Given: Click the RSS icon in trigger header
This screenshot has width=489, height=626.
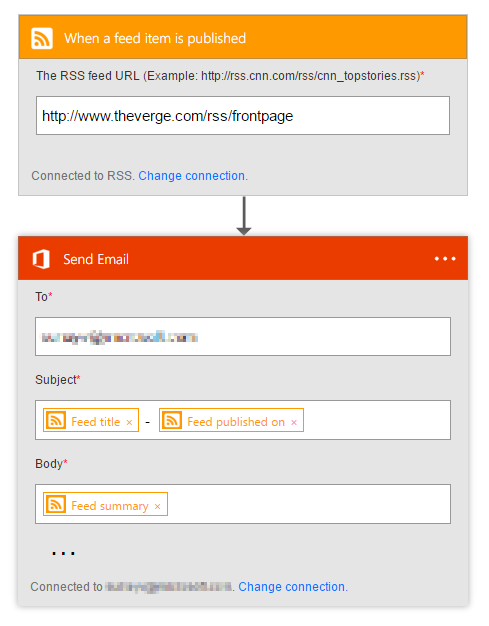Looking at the screenshot, I should point(42,38).
